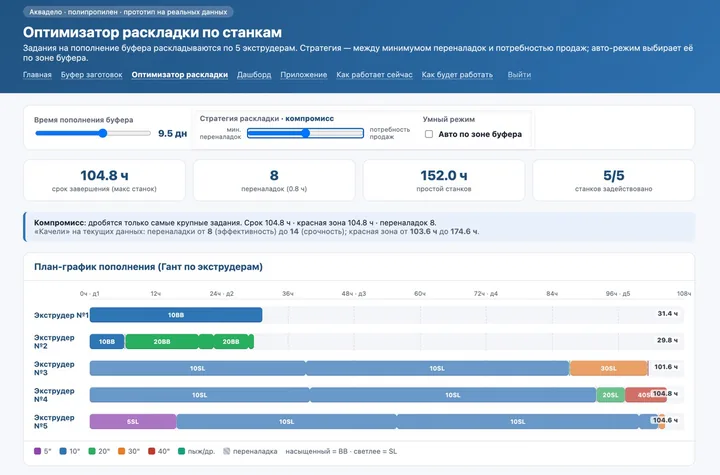This screenshot has width=720, height=475.
Task: Click the Экструдер №4 row label
Action: pos(54,395)
